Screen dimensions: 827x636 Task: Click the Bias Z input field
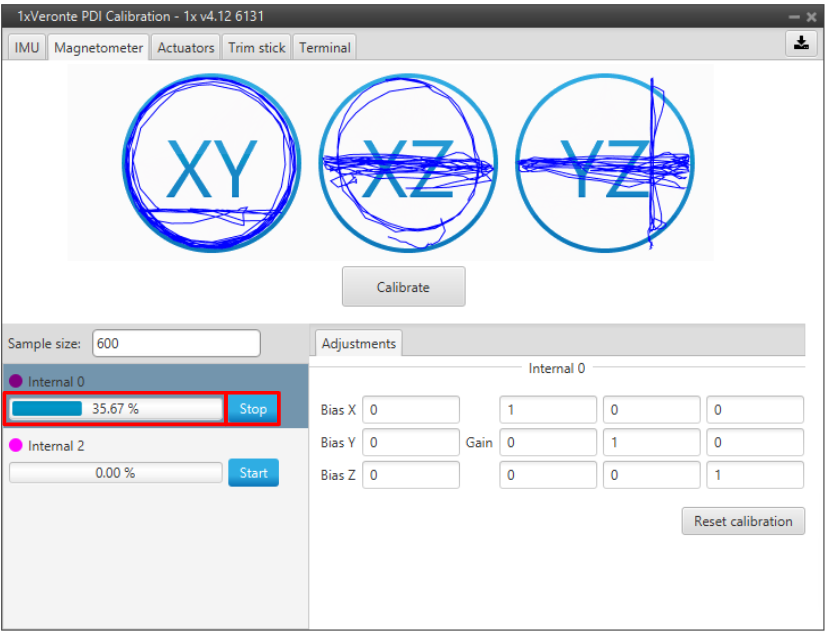[411, 475]
